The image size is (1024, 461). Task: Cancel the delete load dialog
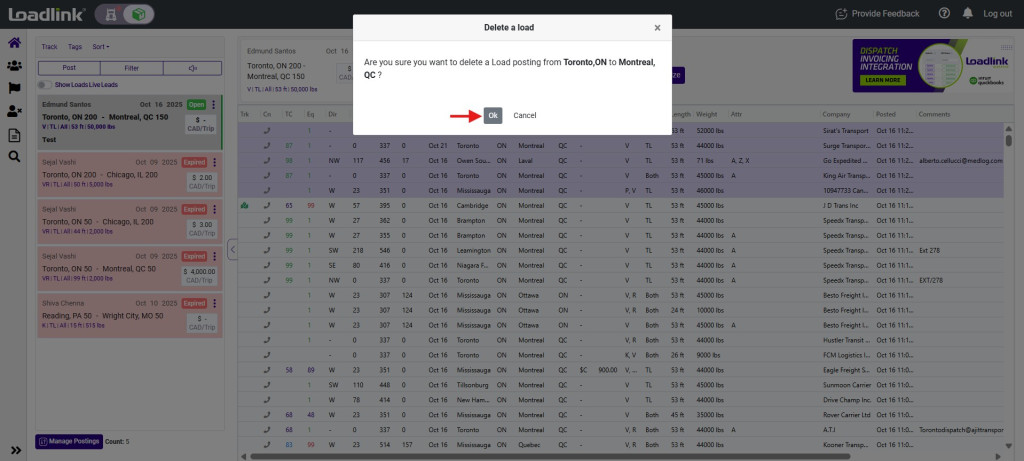coord(525,115)
